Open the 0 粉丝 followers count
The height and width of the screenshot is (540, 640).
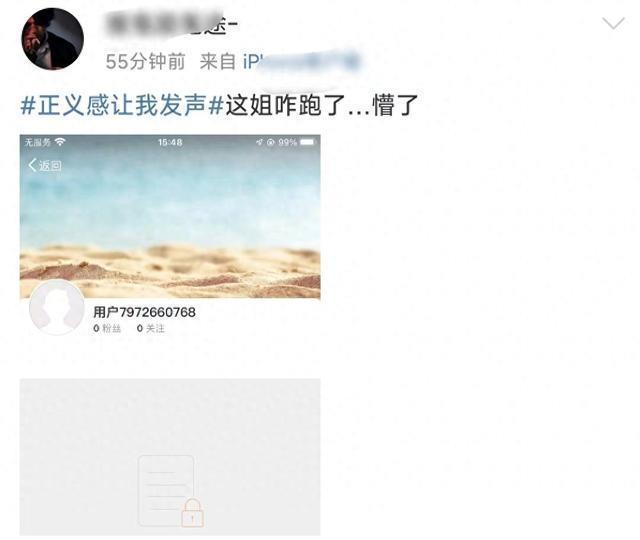(x=107, y=328)
